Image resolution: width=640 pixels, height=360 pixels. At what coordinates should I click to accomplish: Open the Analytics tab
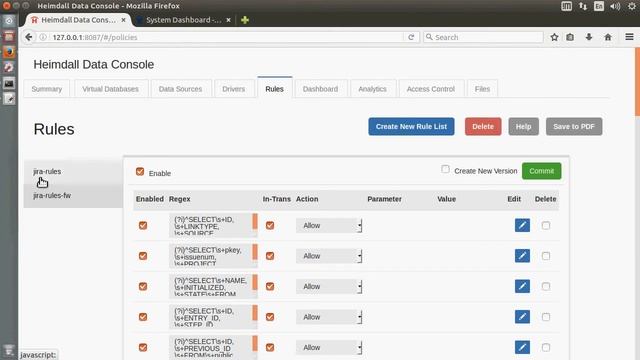[372, 89]
